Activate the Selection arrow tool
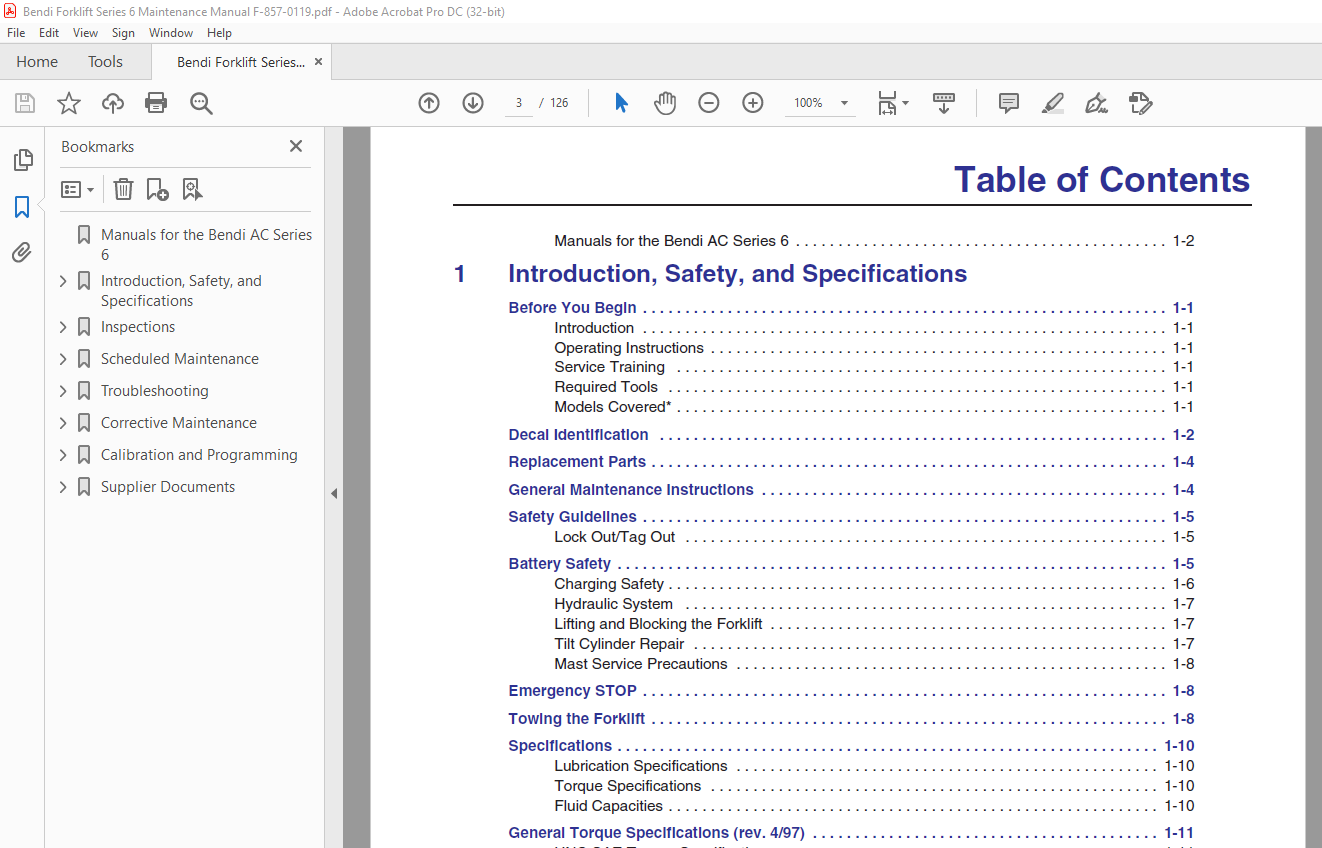The height and width of the screenshot is (848, 1322). point(621,103)
